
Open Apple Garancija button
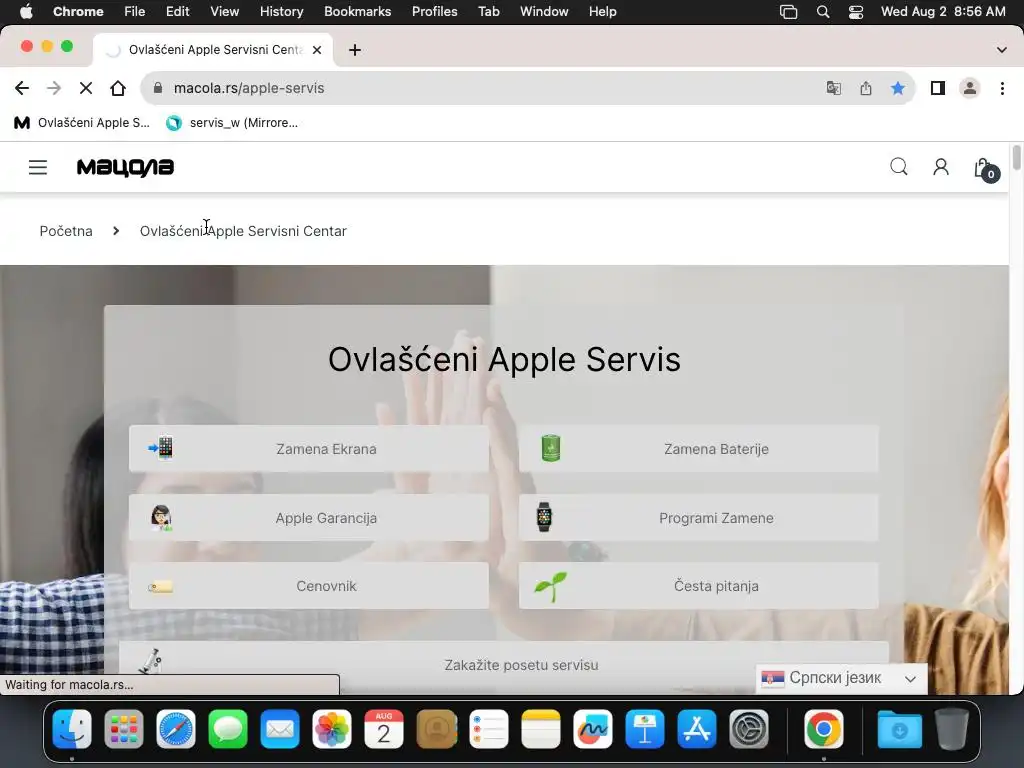pyautogui.click(x=309, y=518)
